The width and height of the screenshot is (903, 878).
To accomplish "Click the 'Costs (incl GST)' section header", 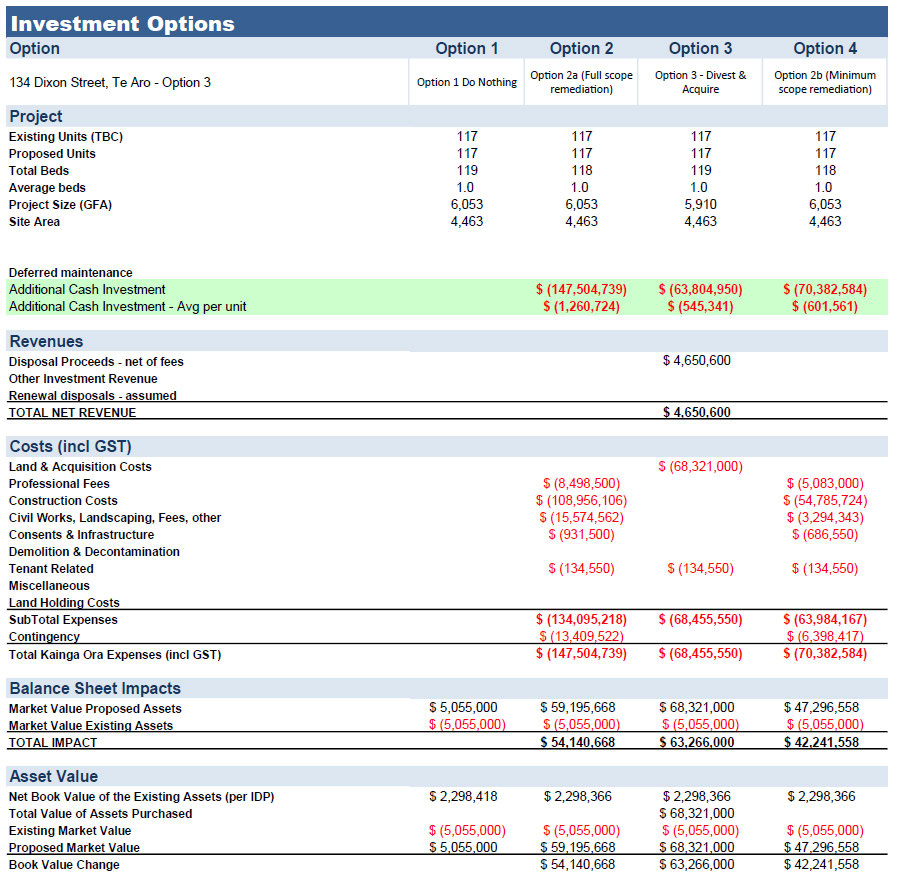I will pyautogui.click(x=70, y=446).
